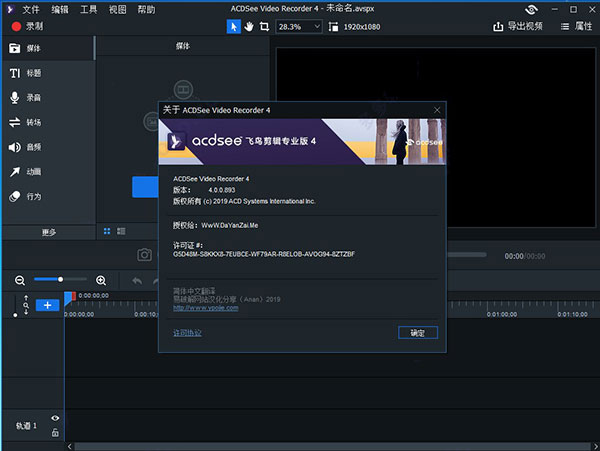
Task: Open the Transitions panel in sidebar
Action: (33, 122)
